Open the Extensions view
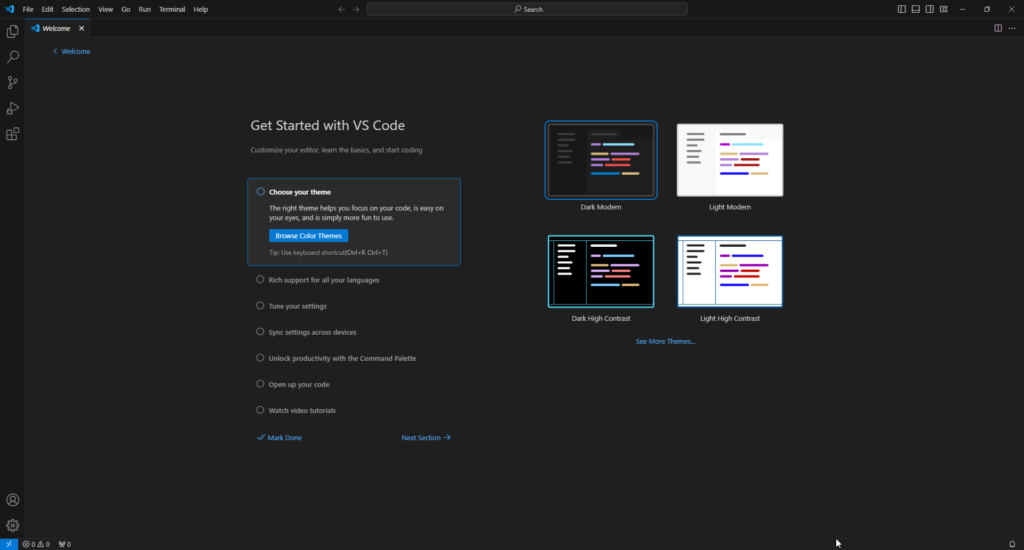The width and height of the screenshot is (1024, 550). (12, 134)
